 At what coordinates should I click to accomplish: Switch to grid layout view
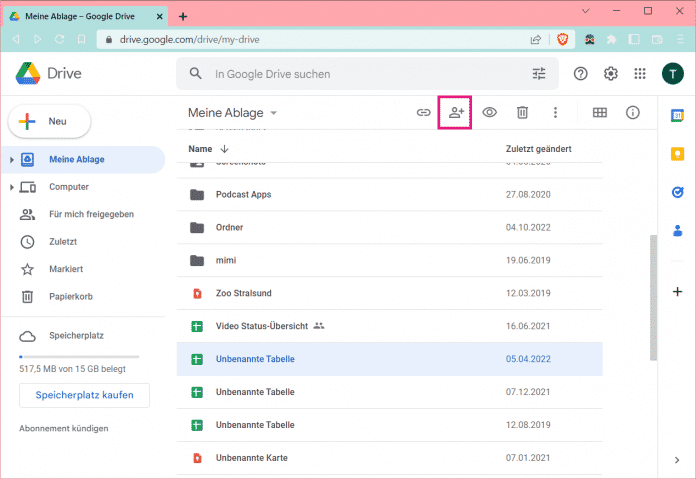coord(600,113)
